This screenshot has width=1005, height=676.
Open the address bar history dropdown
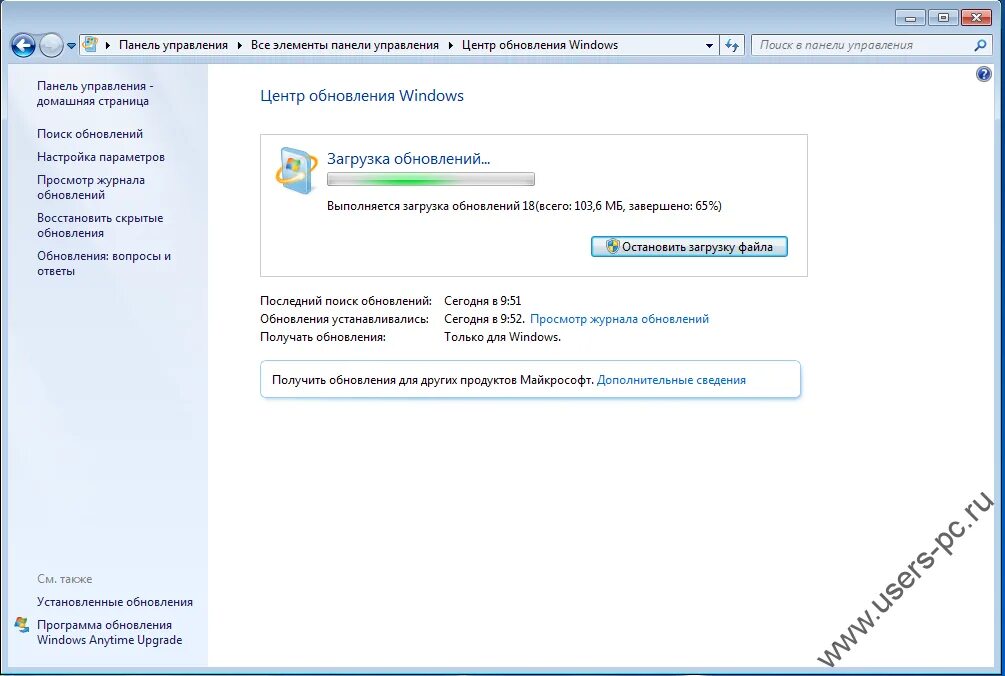(709, 45)
